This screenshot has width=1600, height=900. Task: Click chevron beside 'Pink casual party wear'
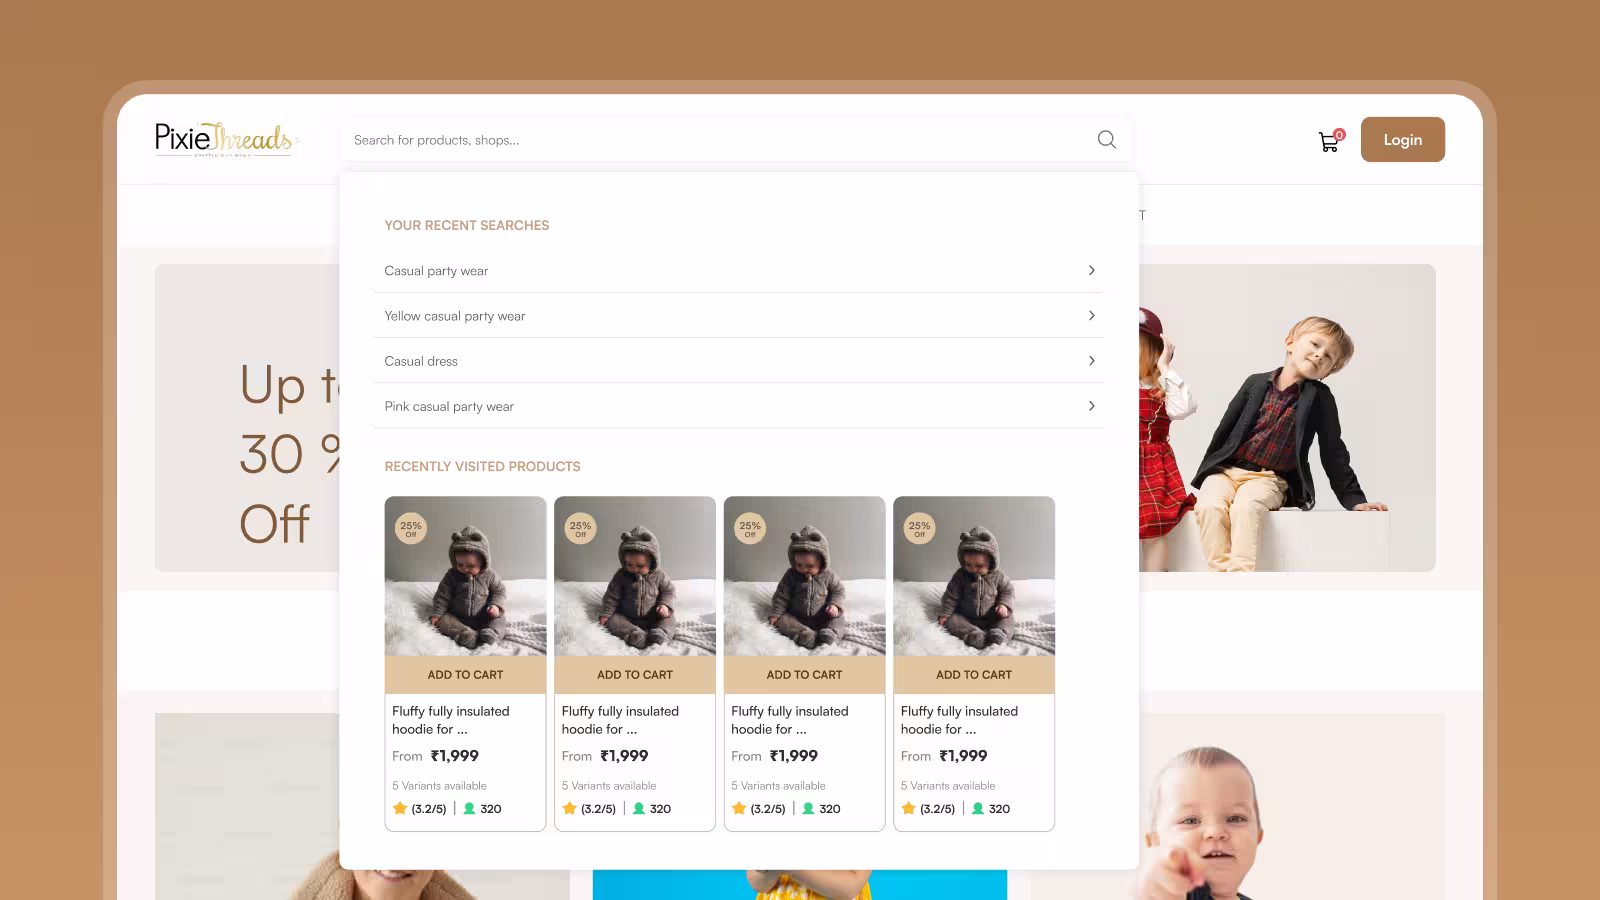click(x=1091, y=406)
